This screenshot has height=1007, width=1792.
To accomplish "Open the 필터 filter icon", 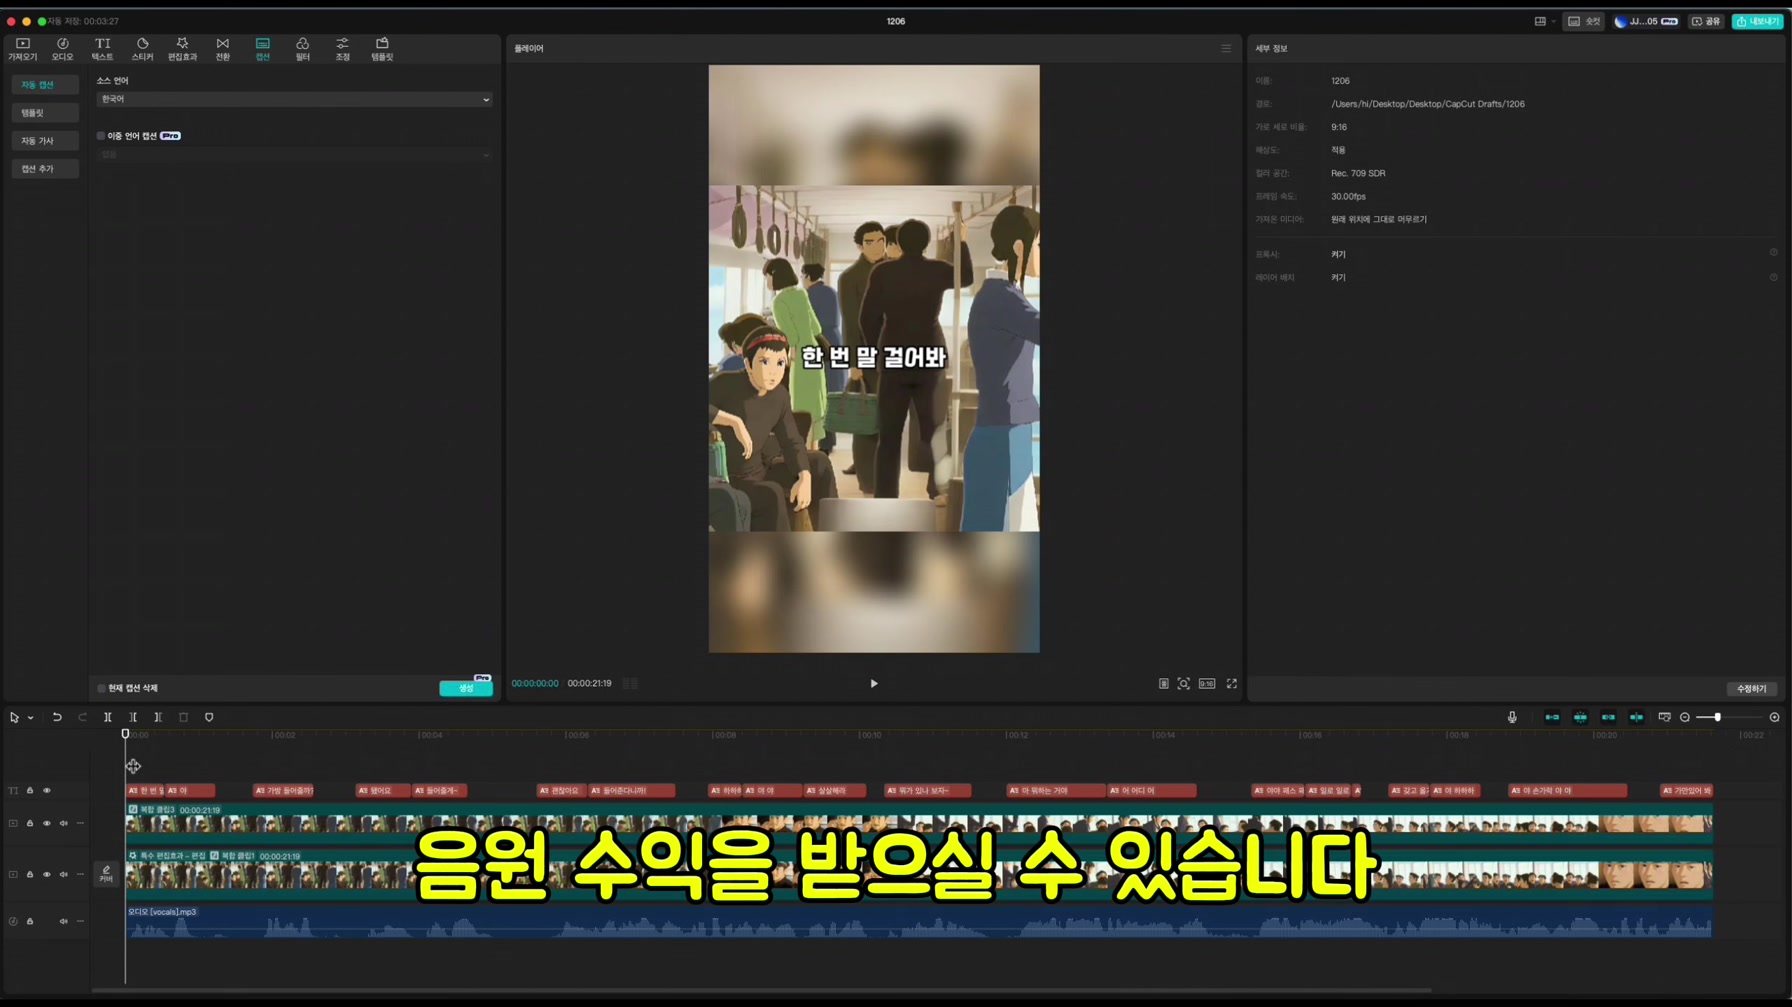I will point(302,49).
